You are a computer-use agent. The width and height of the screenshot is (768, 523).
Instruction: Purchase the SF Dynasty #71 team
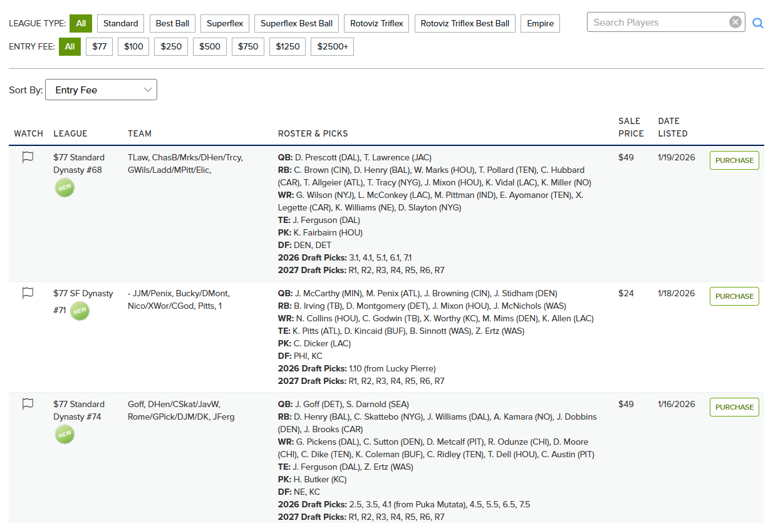point(734,296)
